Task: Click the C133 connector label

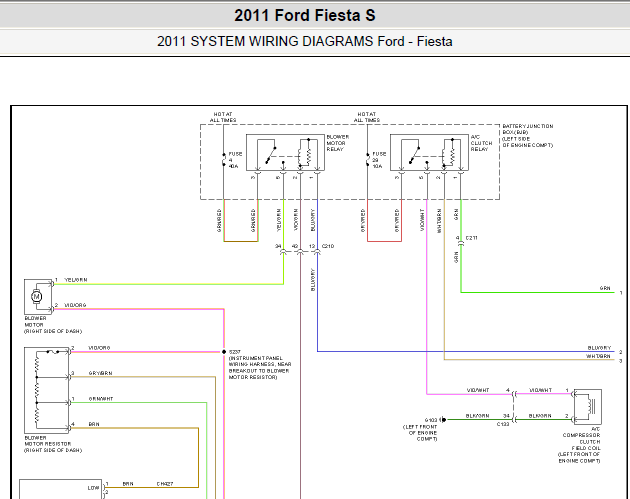Action: pyautogui.click(x=503, y=424)
